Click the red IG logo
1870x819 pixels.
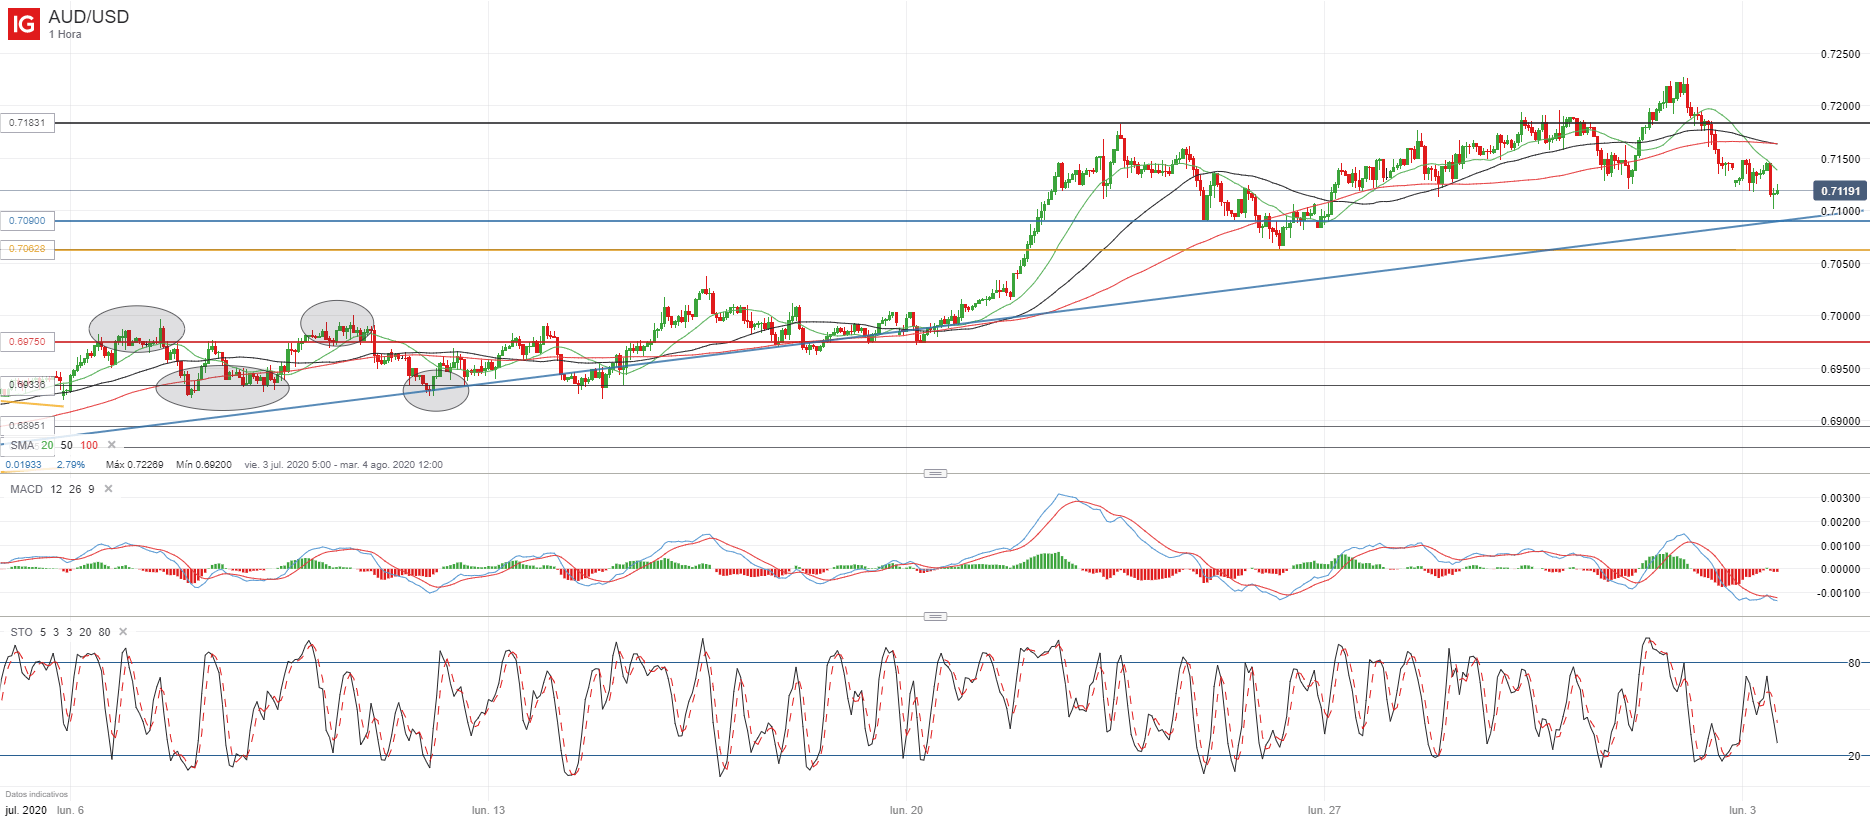[x=24, y=24]
